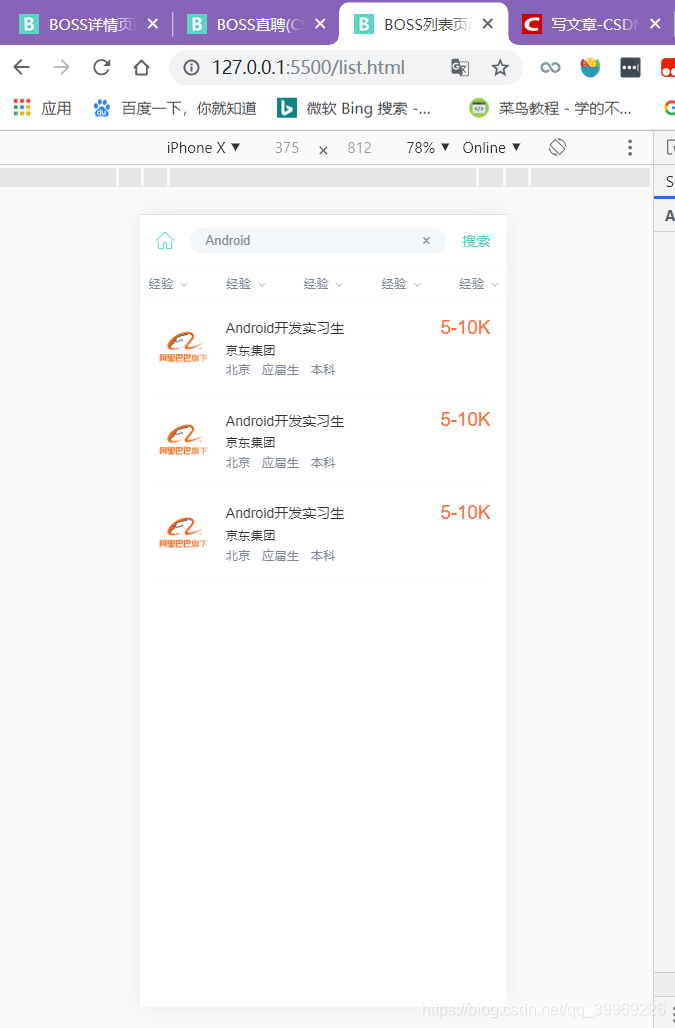Viewport: 675px width, 1028px height.
Task: Click the first 5-10K salary
Action: [465, 327]
